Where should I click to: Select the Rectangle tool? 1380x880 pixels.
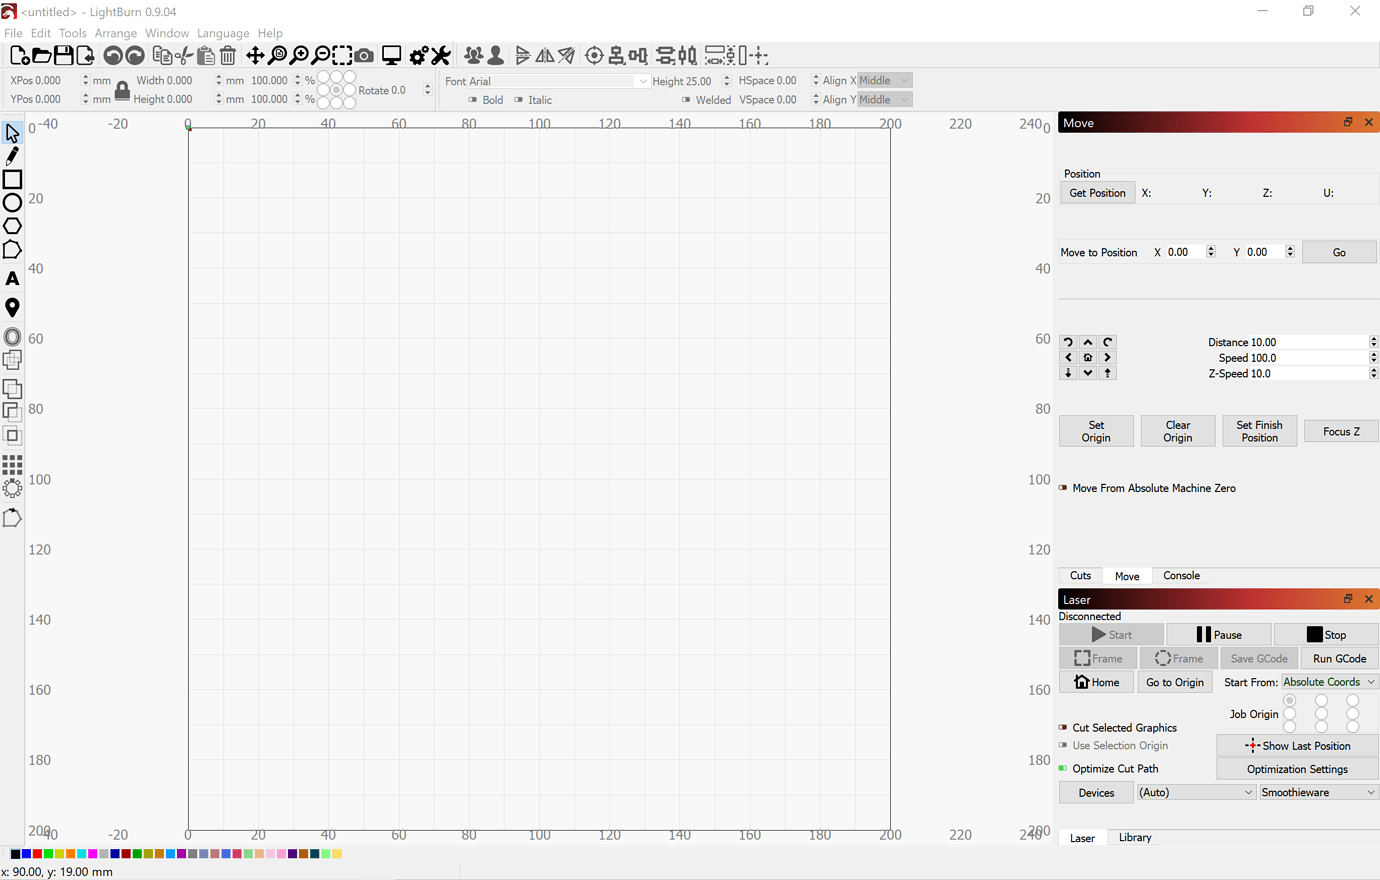pos(12,180)
